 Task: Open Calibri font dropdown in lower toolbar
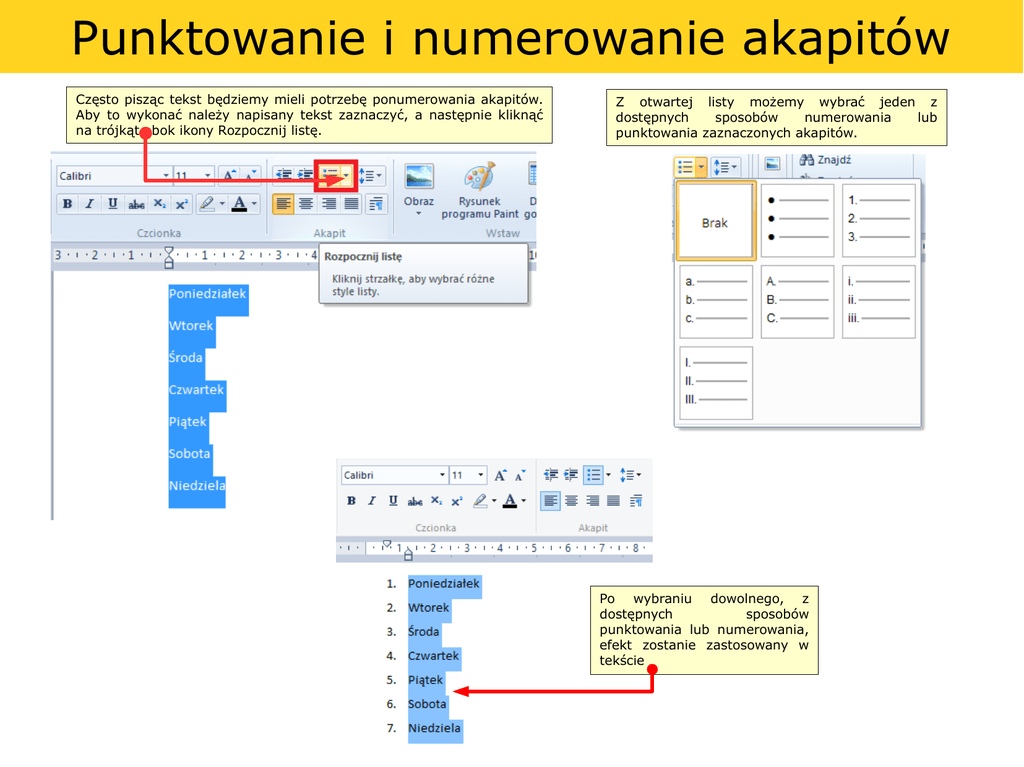442,475
